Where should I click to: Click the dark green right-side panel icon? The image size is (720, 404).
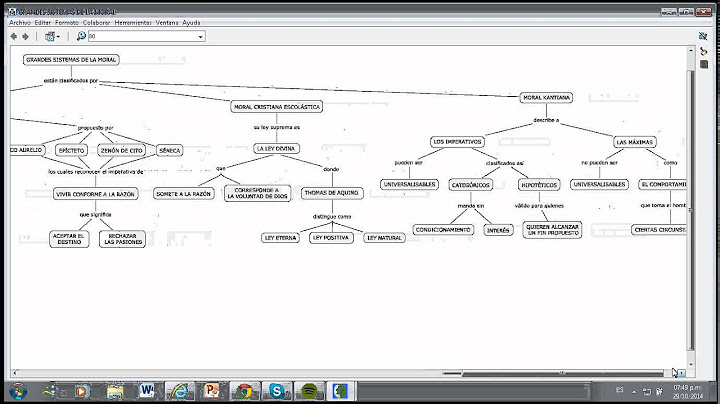tap(703, 64)
